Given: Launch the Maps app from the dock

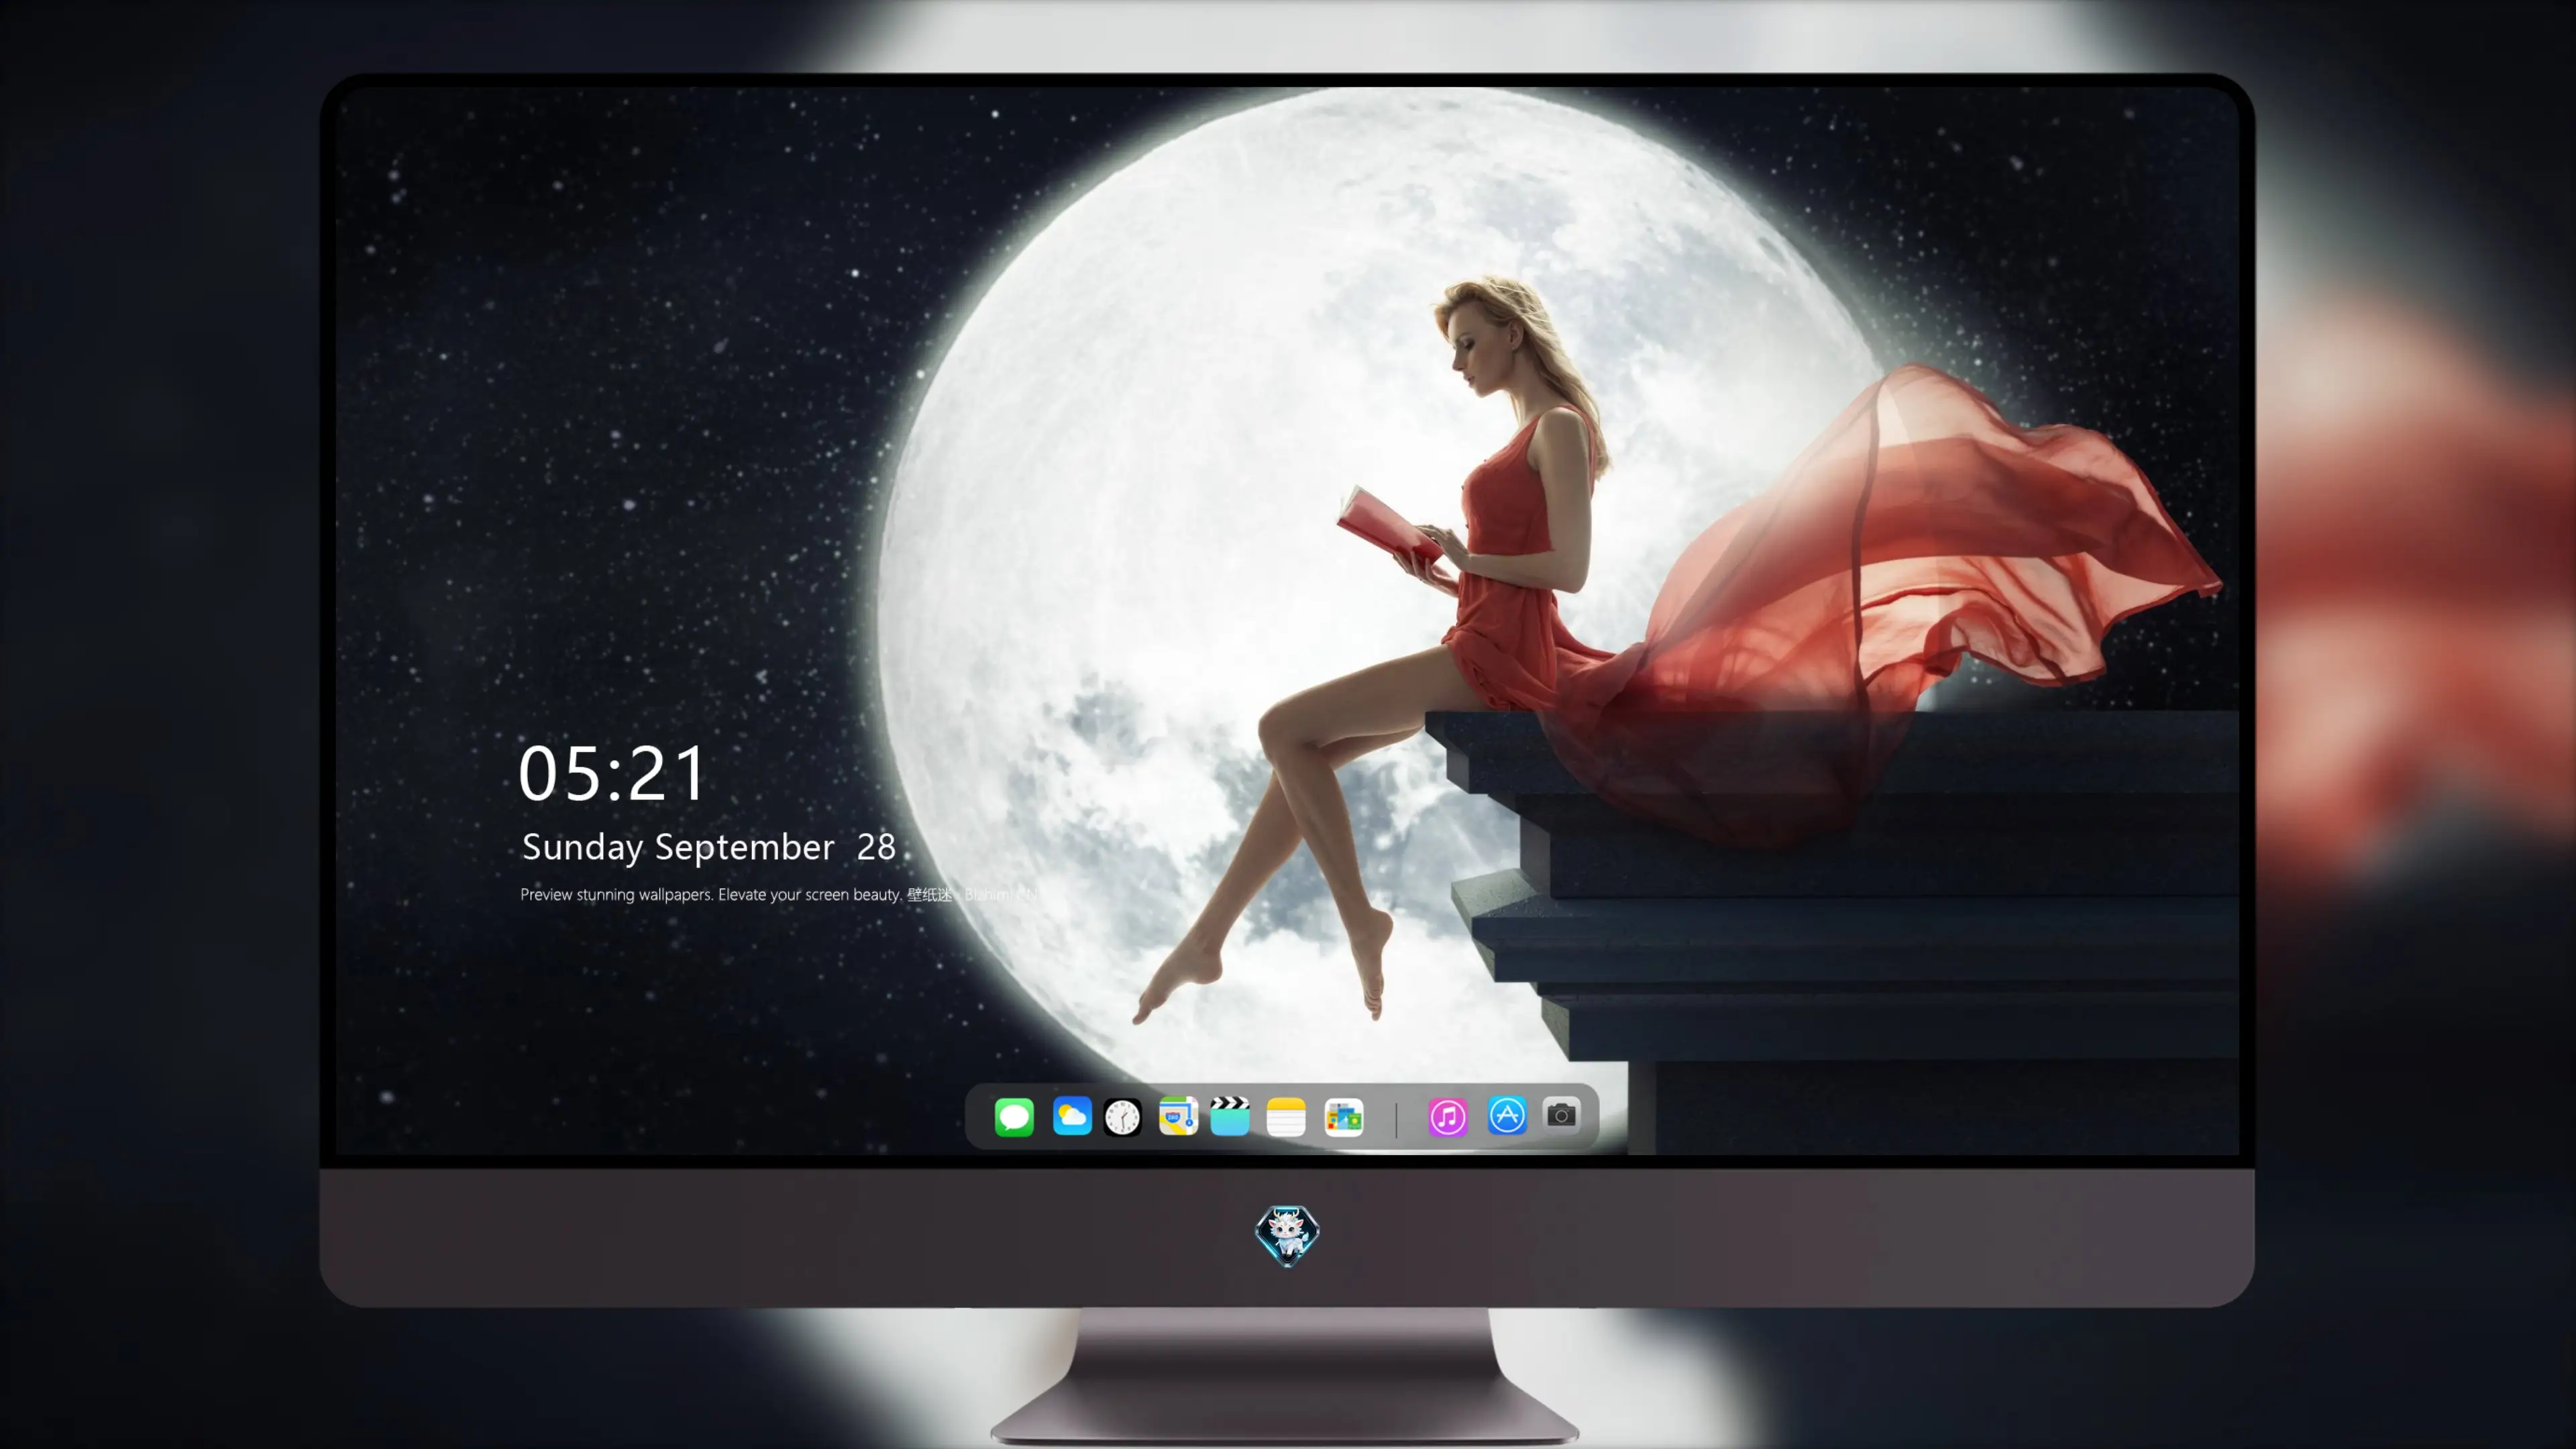Looking at the screenshot, I should (1178, 1116).
